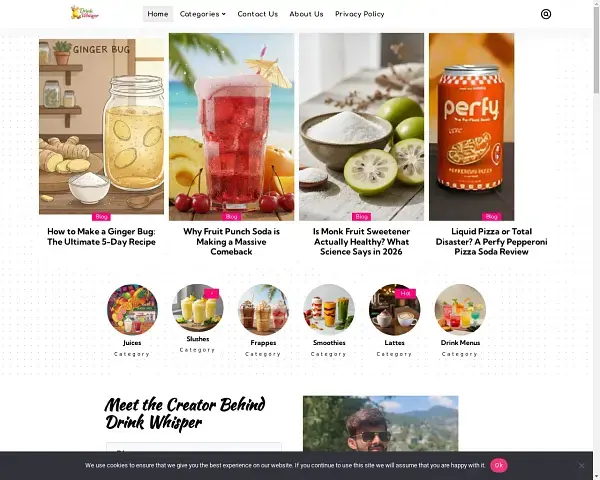Open Fruit Punch Soda comeback article title
600x480 pixels.
click(x=231, y=242)
